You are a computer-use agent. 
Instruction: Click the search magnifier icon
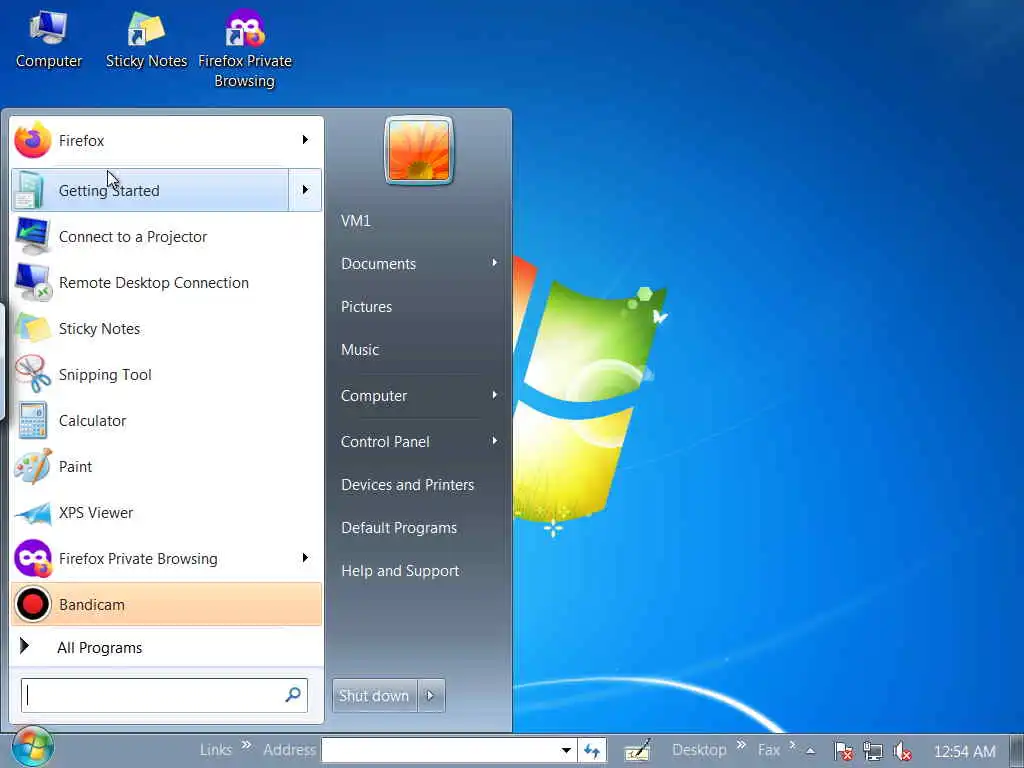coord(293,694)
